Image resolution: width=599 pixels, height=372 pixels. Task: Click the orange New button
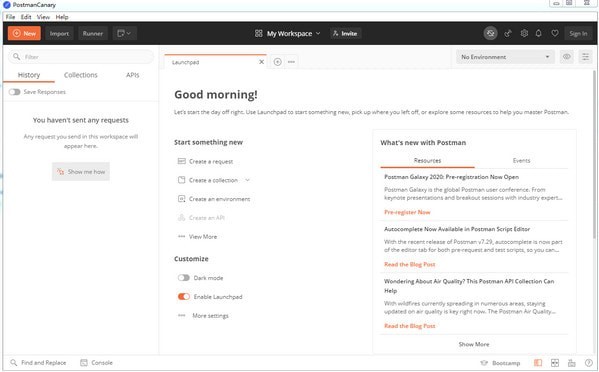click(24, 34)
